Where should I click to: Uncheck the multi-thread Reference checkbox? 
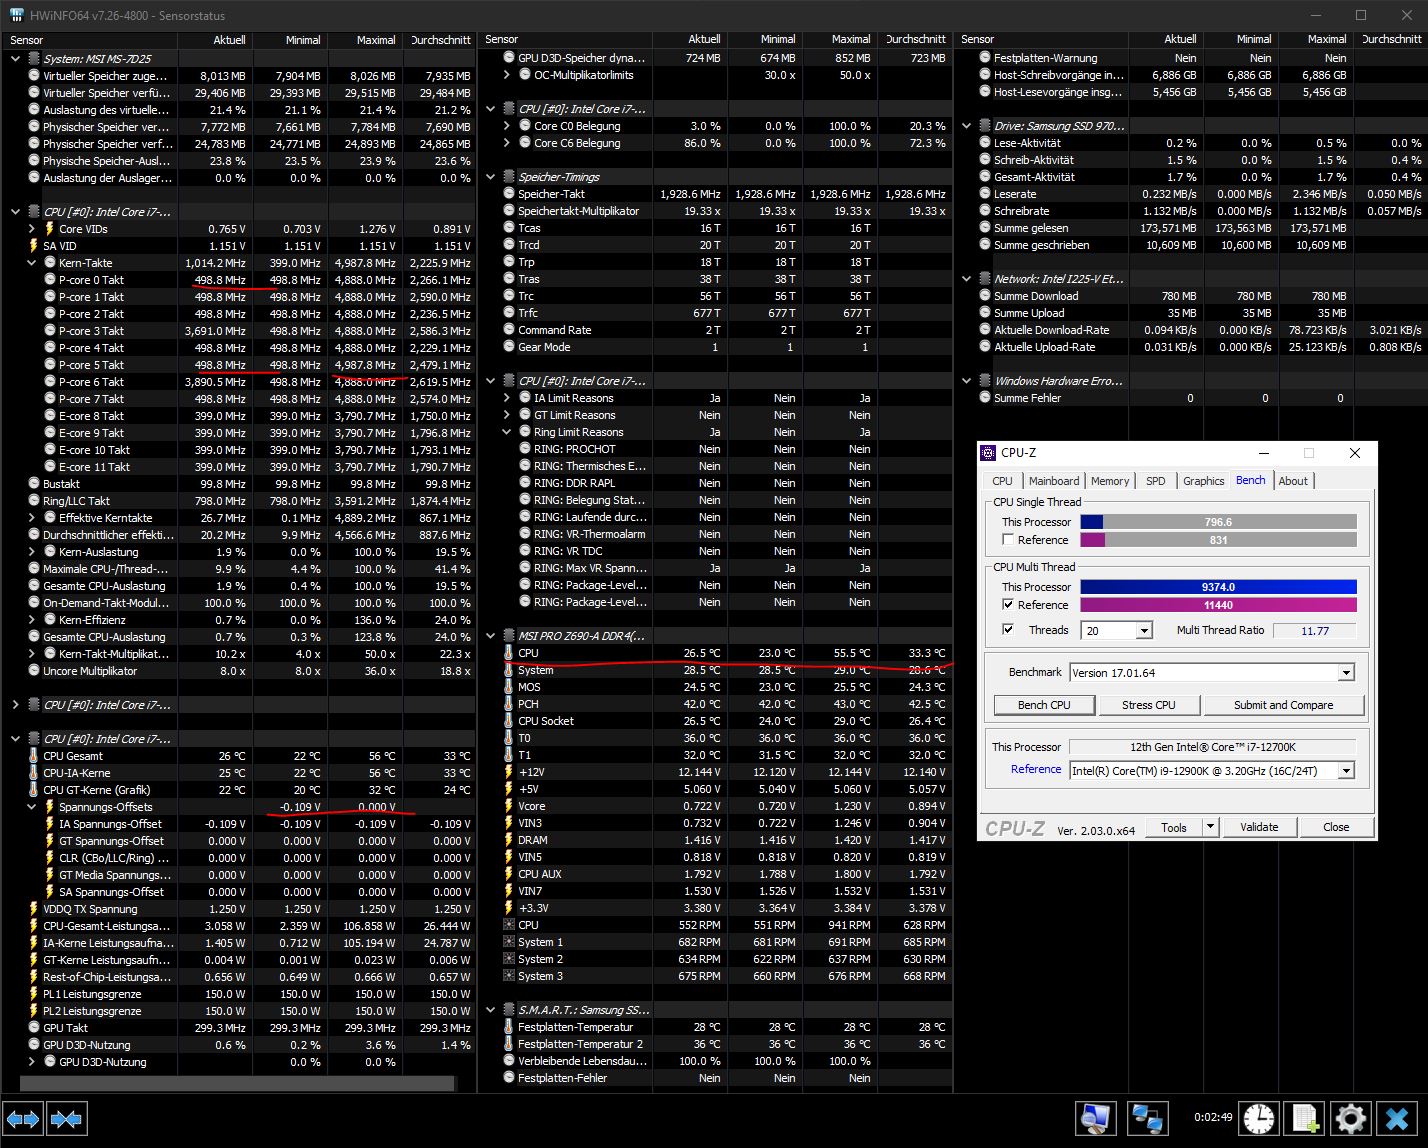[1008, 604]
